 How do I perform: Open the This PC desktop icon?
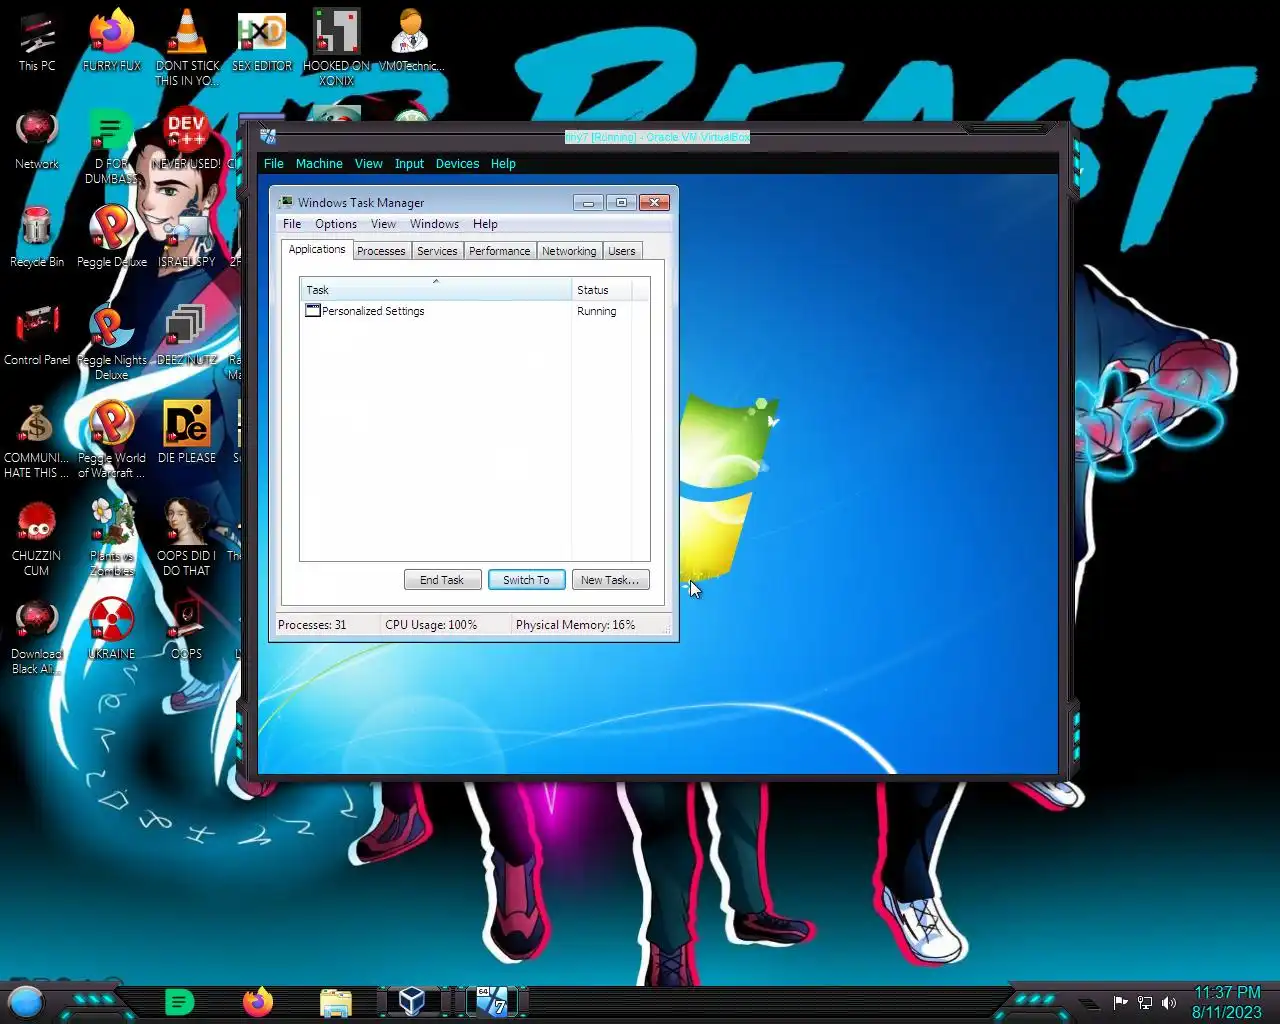coord(37,41)
